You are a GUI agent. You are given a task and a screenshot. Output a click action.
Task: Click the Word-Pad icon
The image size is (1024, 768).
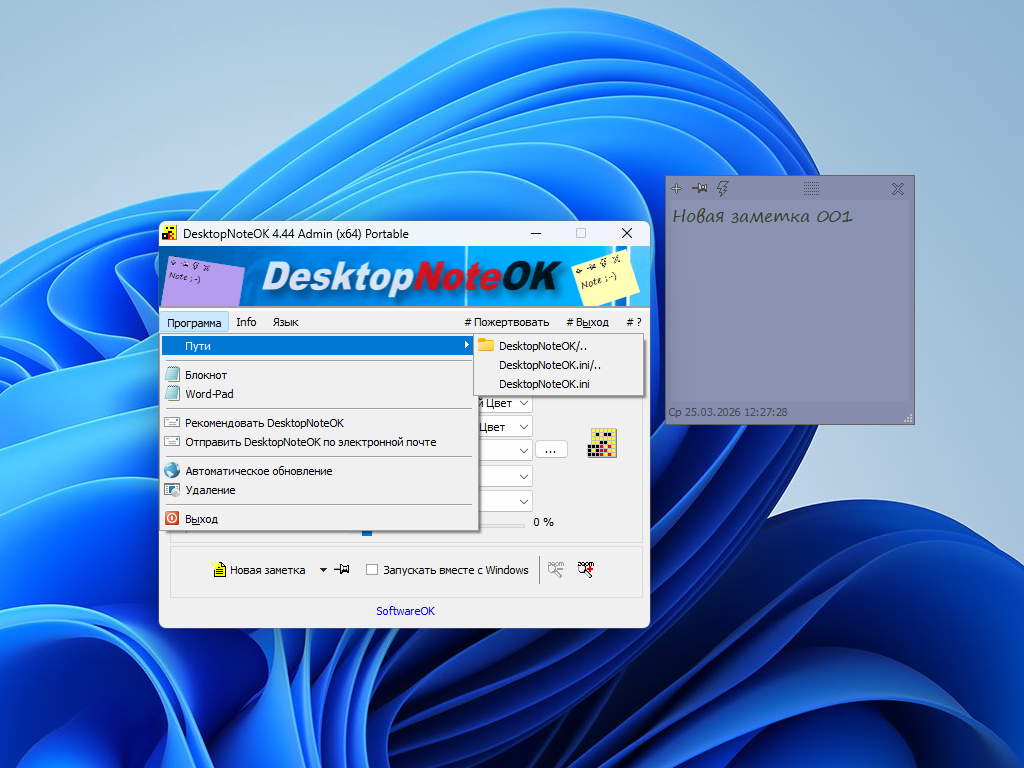(x=172, y=393)
